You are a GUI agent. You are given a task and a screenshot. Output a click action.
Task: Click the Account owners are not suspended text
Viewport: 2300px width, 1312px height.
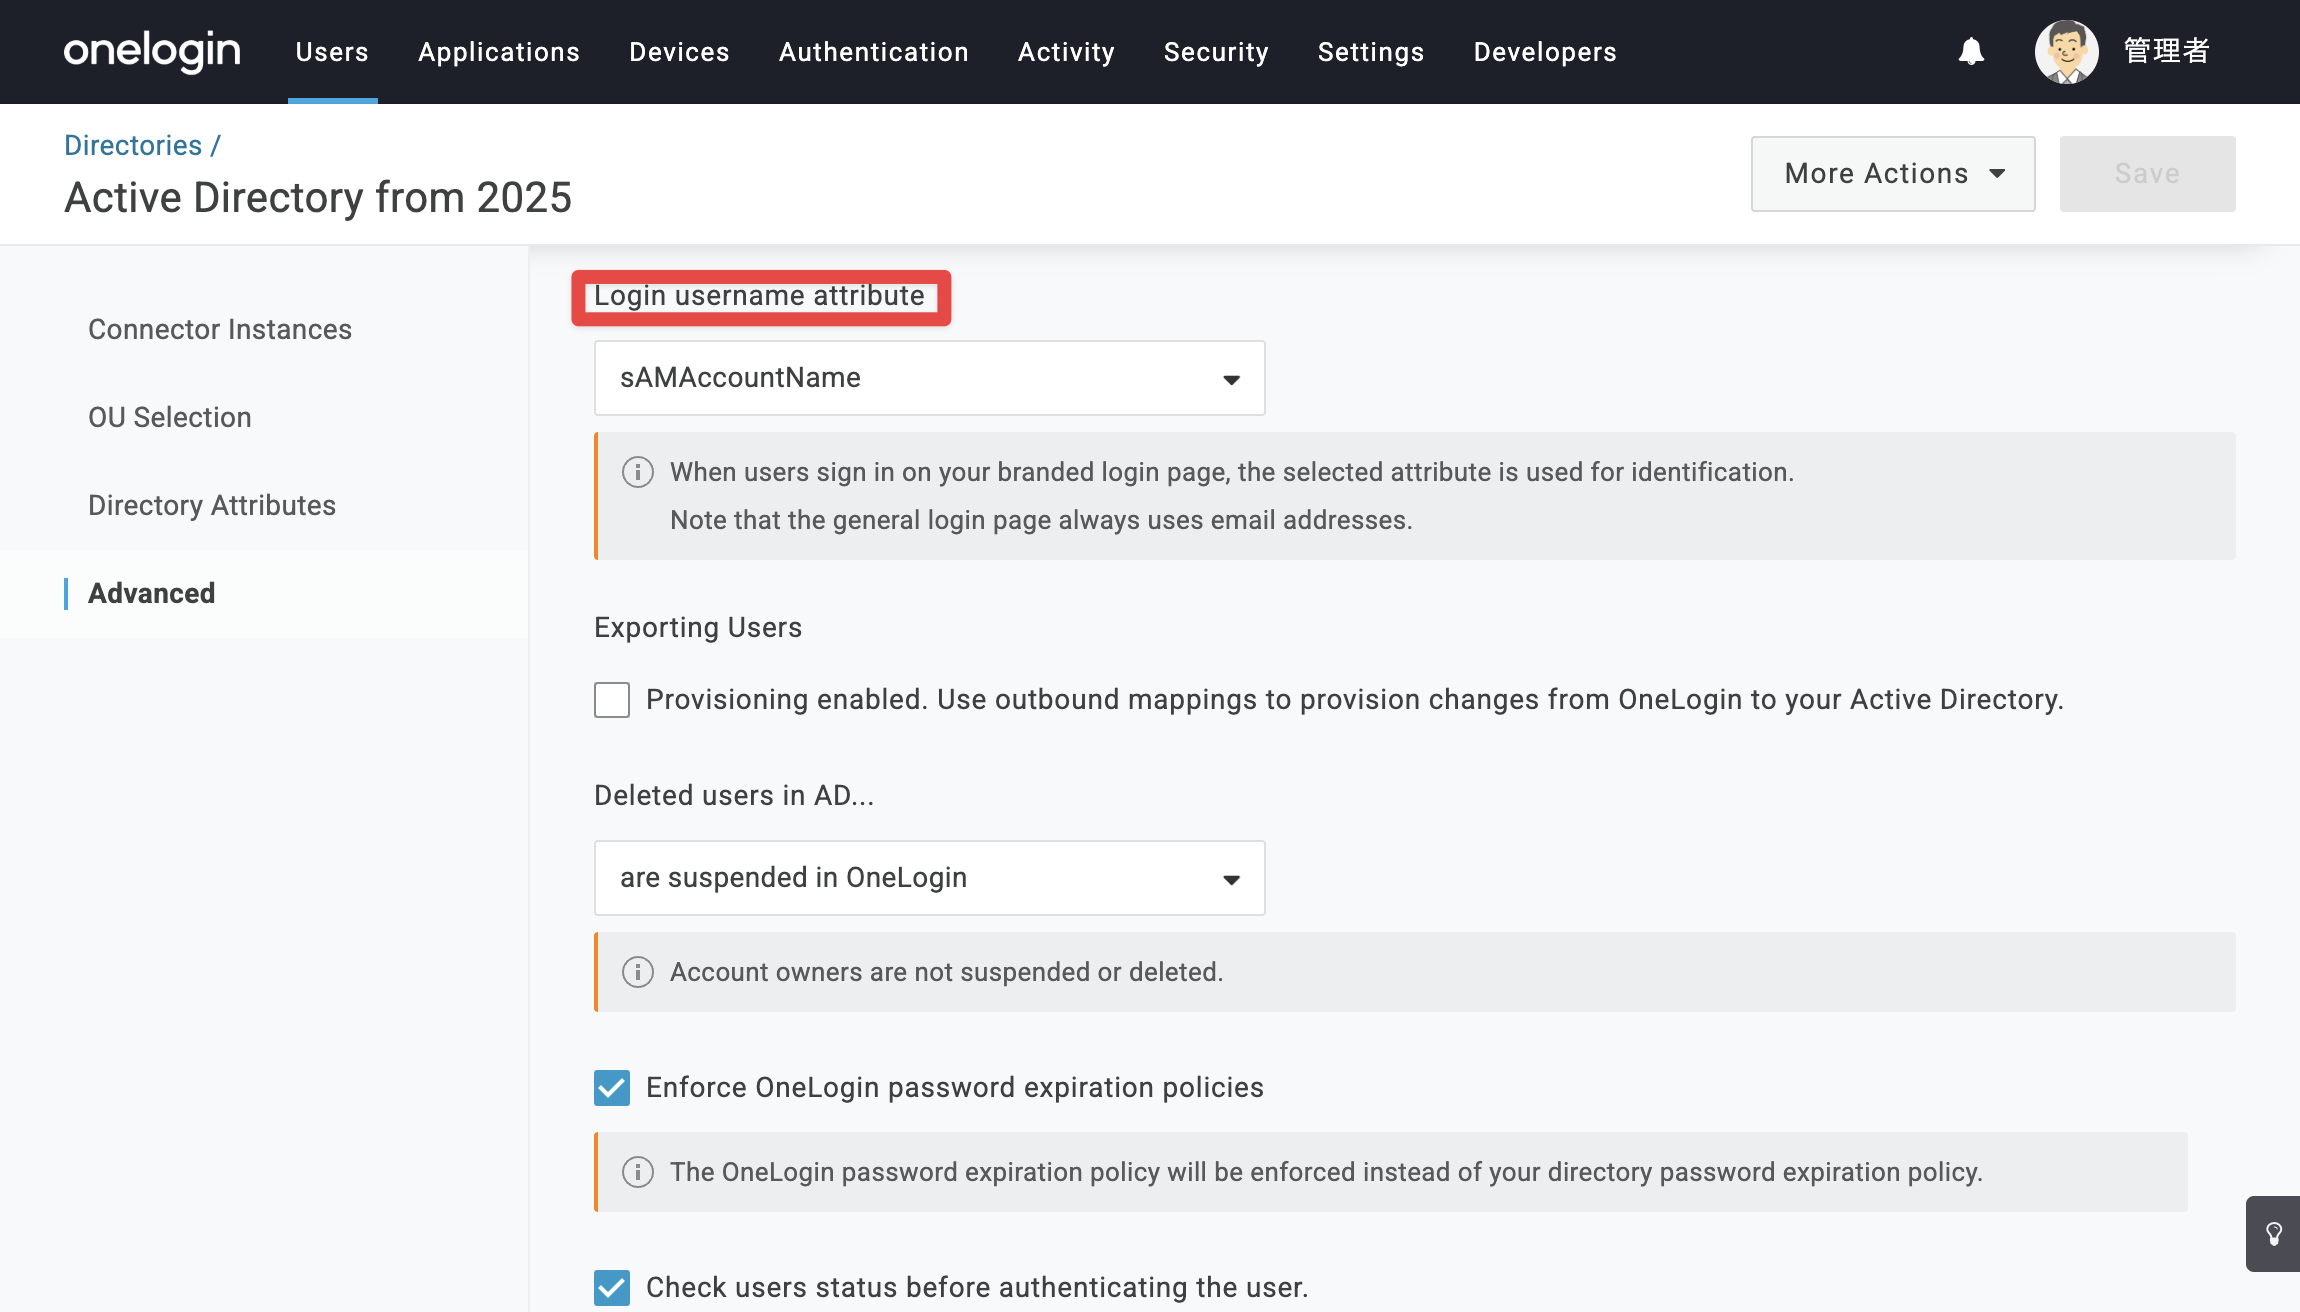[947, 972]
